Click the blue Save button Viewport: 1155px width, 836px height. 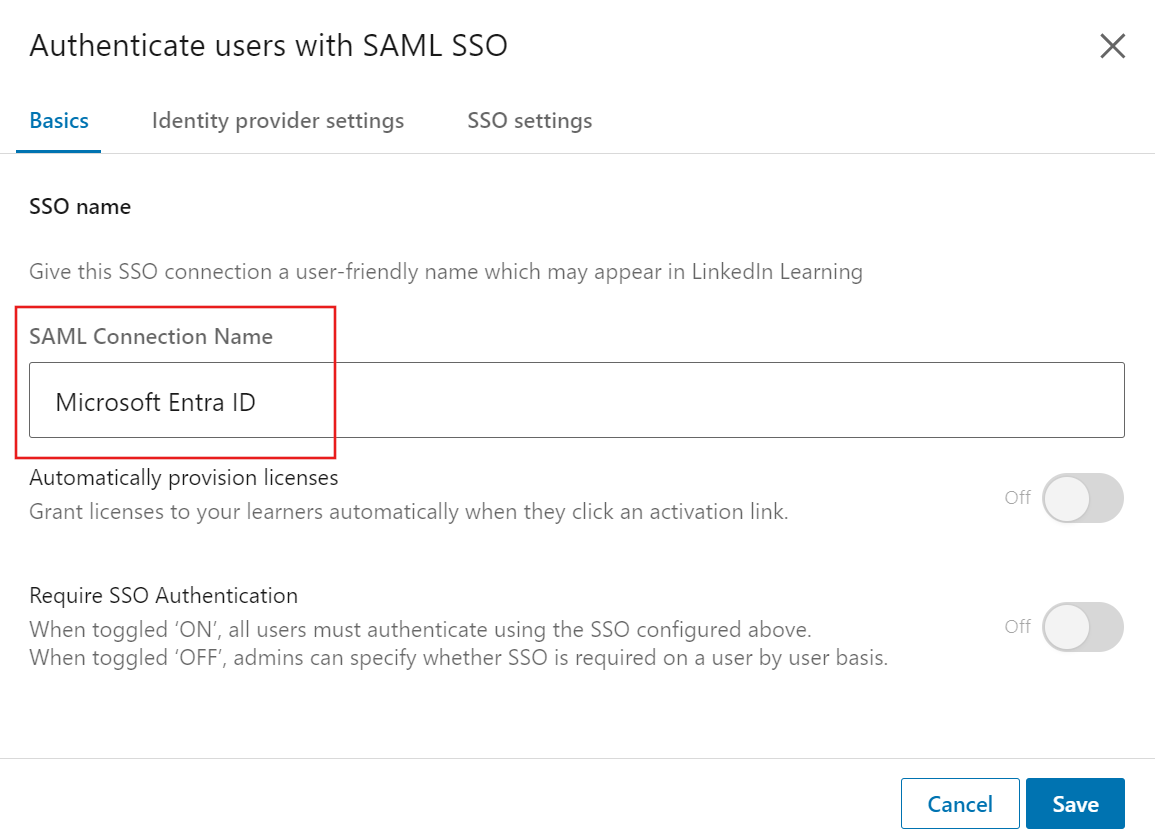tap(1075, 803)
